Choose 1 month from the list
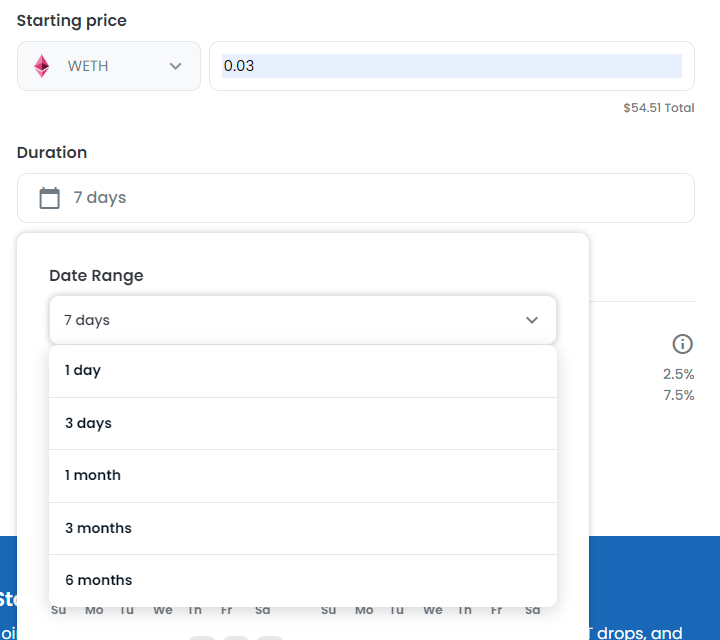720x640 pixels. coord(303,476)
